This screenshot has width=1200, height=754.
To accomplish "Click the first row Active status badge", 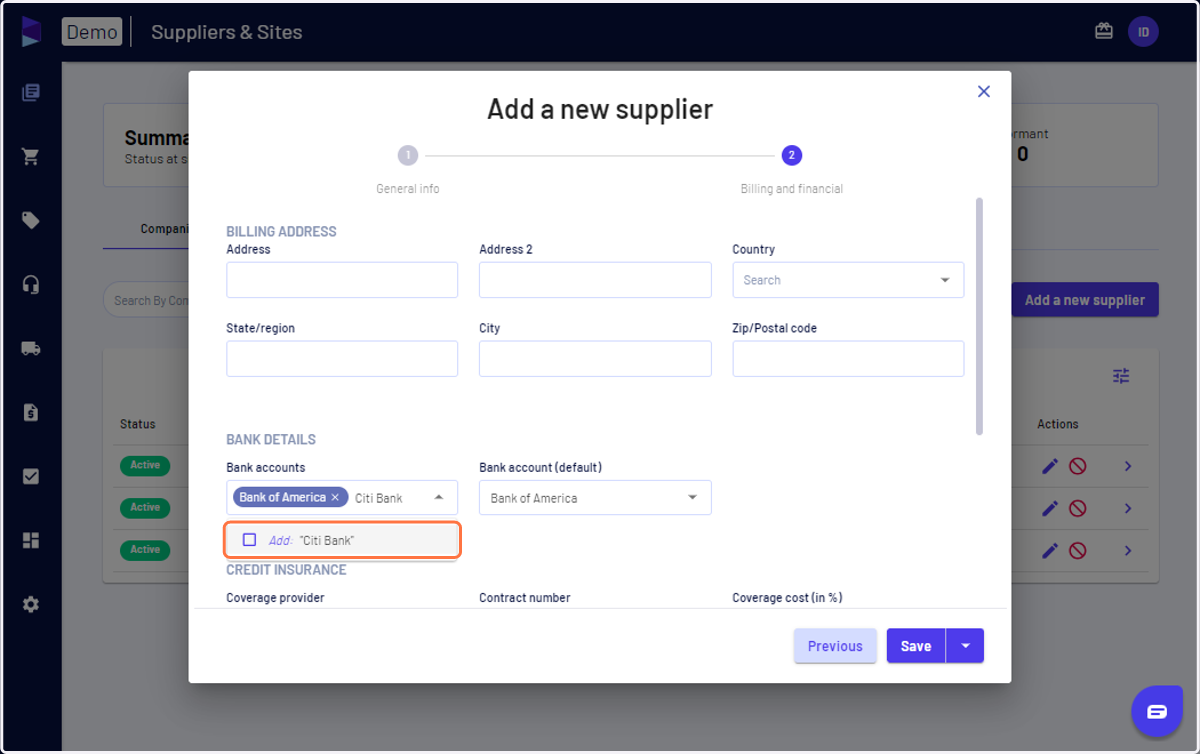I will pos(145,465).
